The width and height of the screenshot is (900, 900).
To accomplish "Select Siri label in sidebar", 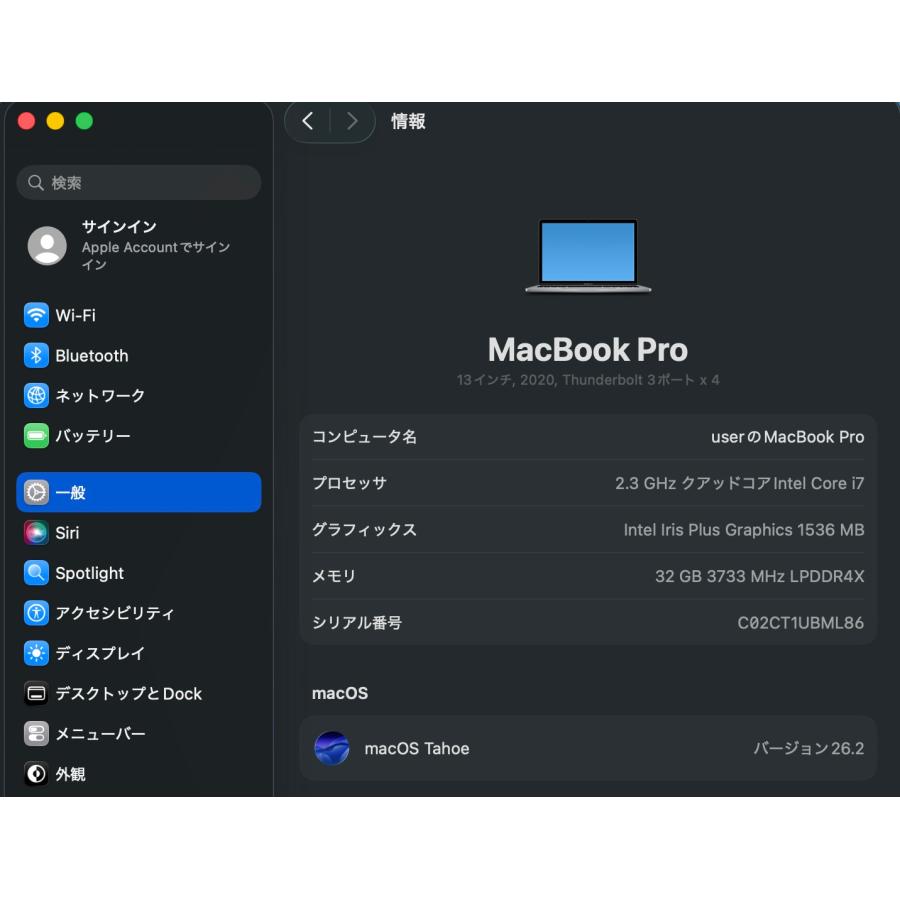I will tap(67, 533).
